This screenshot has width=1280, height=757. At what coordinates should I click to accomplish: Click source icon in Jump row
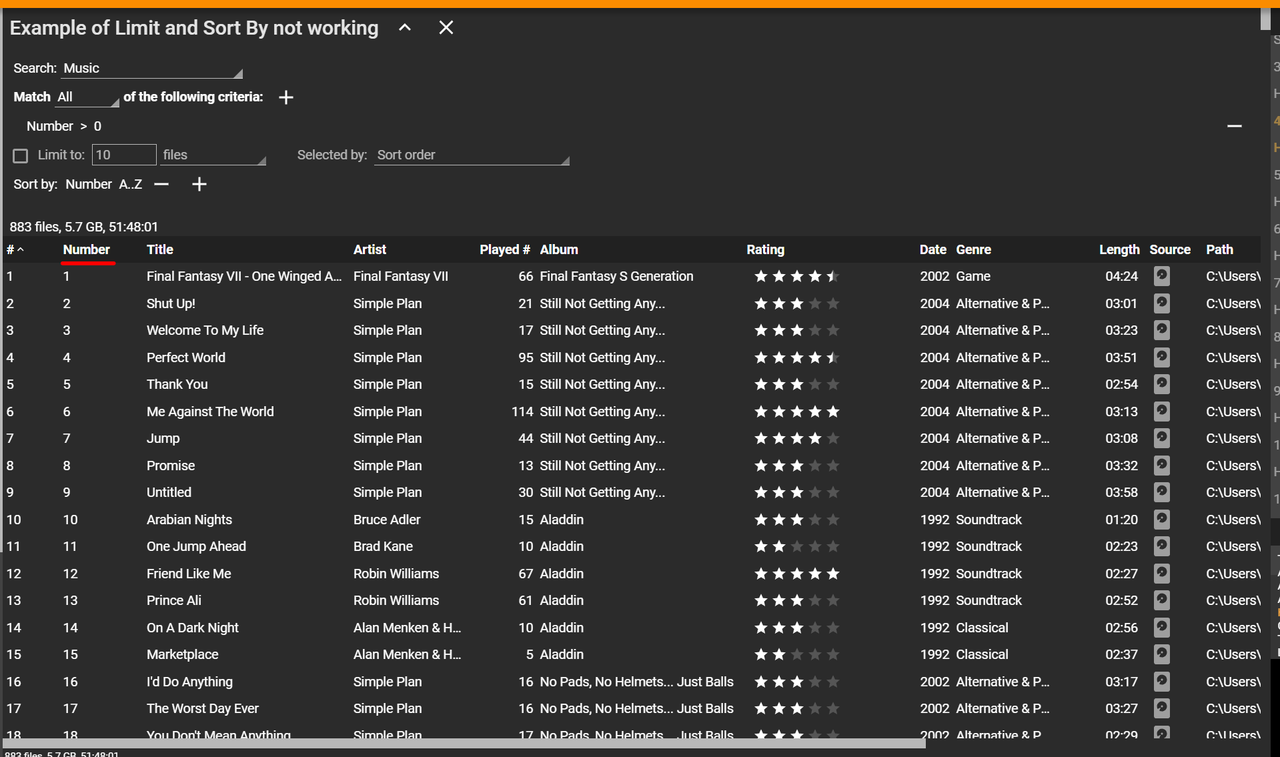(1161, 438)
